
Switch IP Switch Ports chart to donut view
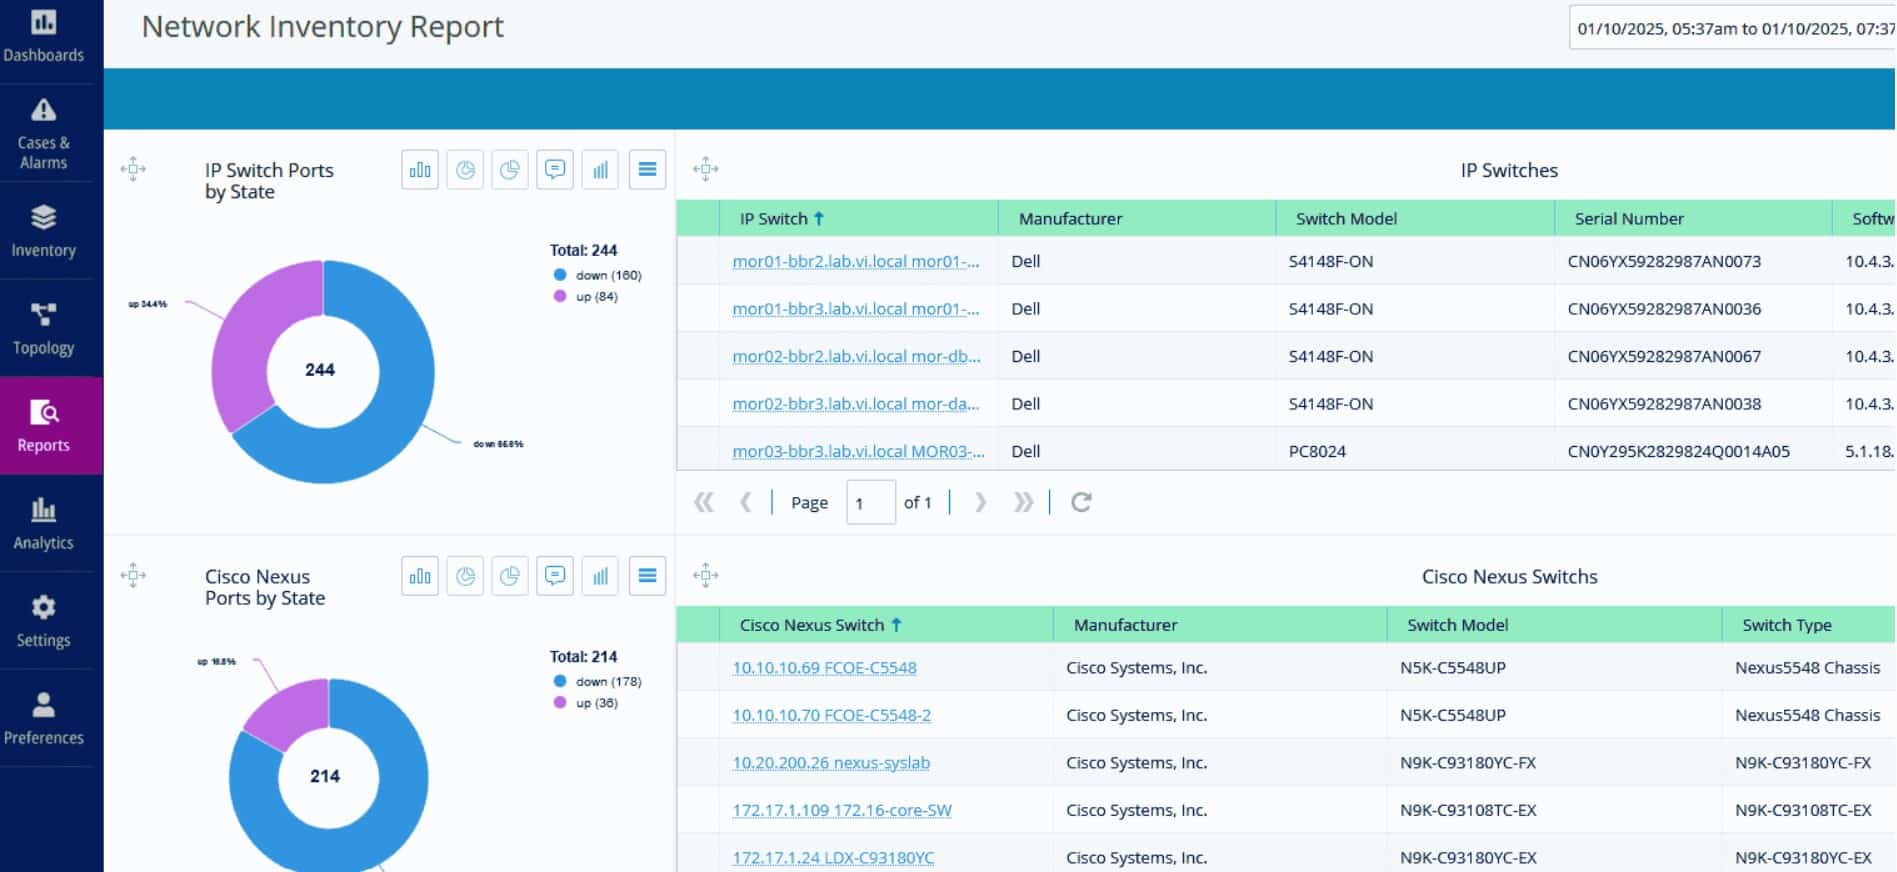coord(465,170)
